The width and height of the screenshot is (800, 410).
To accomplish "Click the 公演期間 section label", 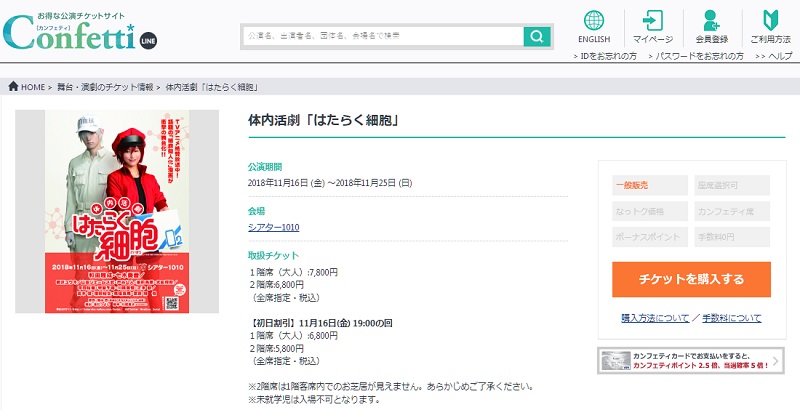I will 265,167.
